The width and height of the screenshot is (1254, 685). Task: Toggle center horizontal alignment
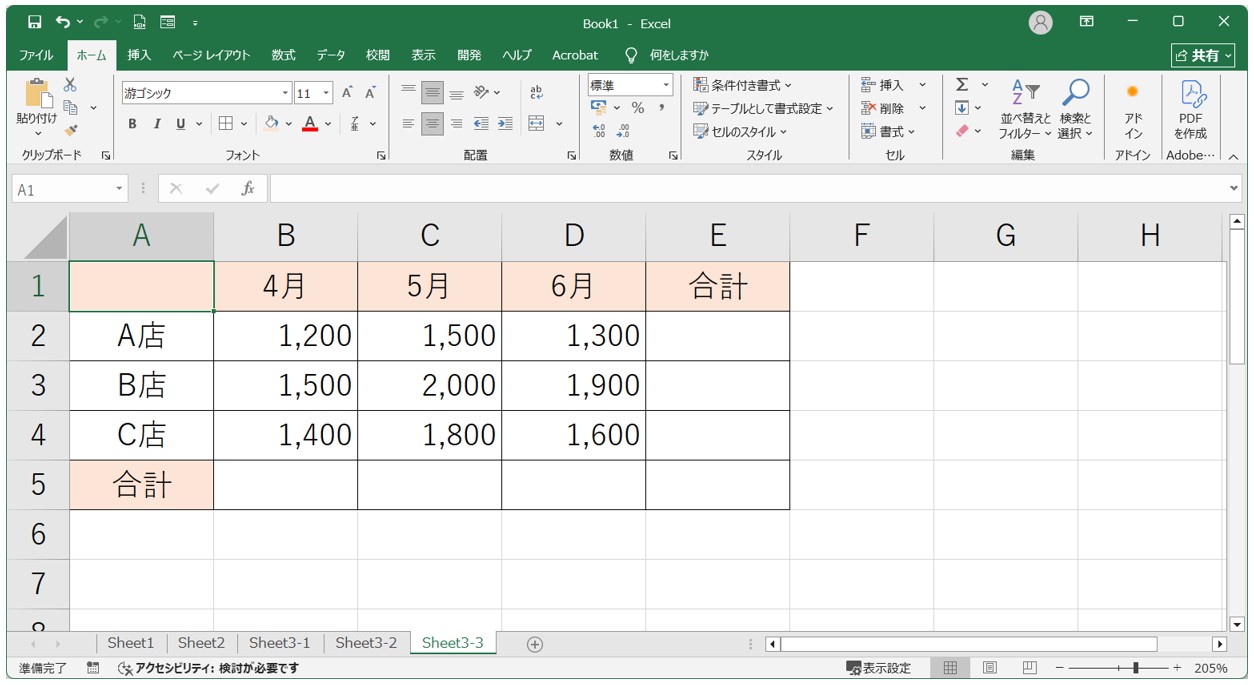pos(432,124)
